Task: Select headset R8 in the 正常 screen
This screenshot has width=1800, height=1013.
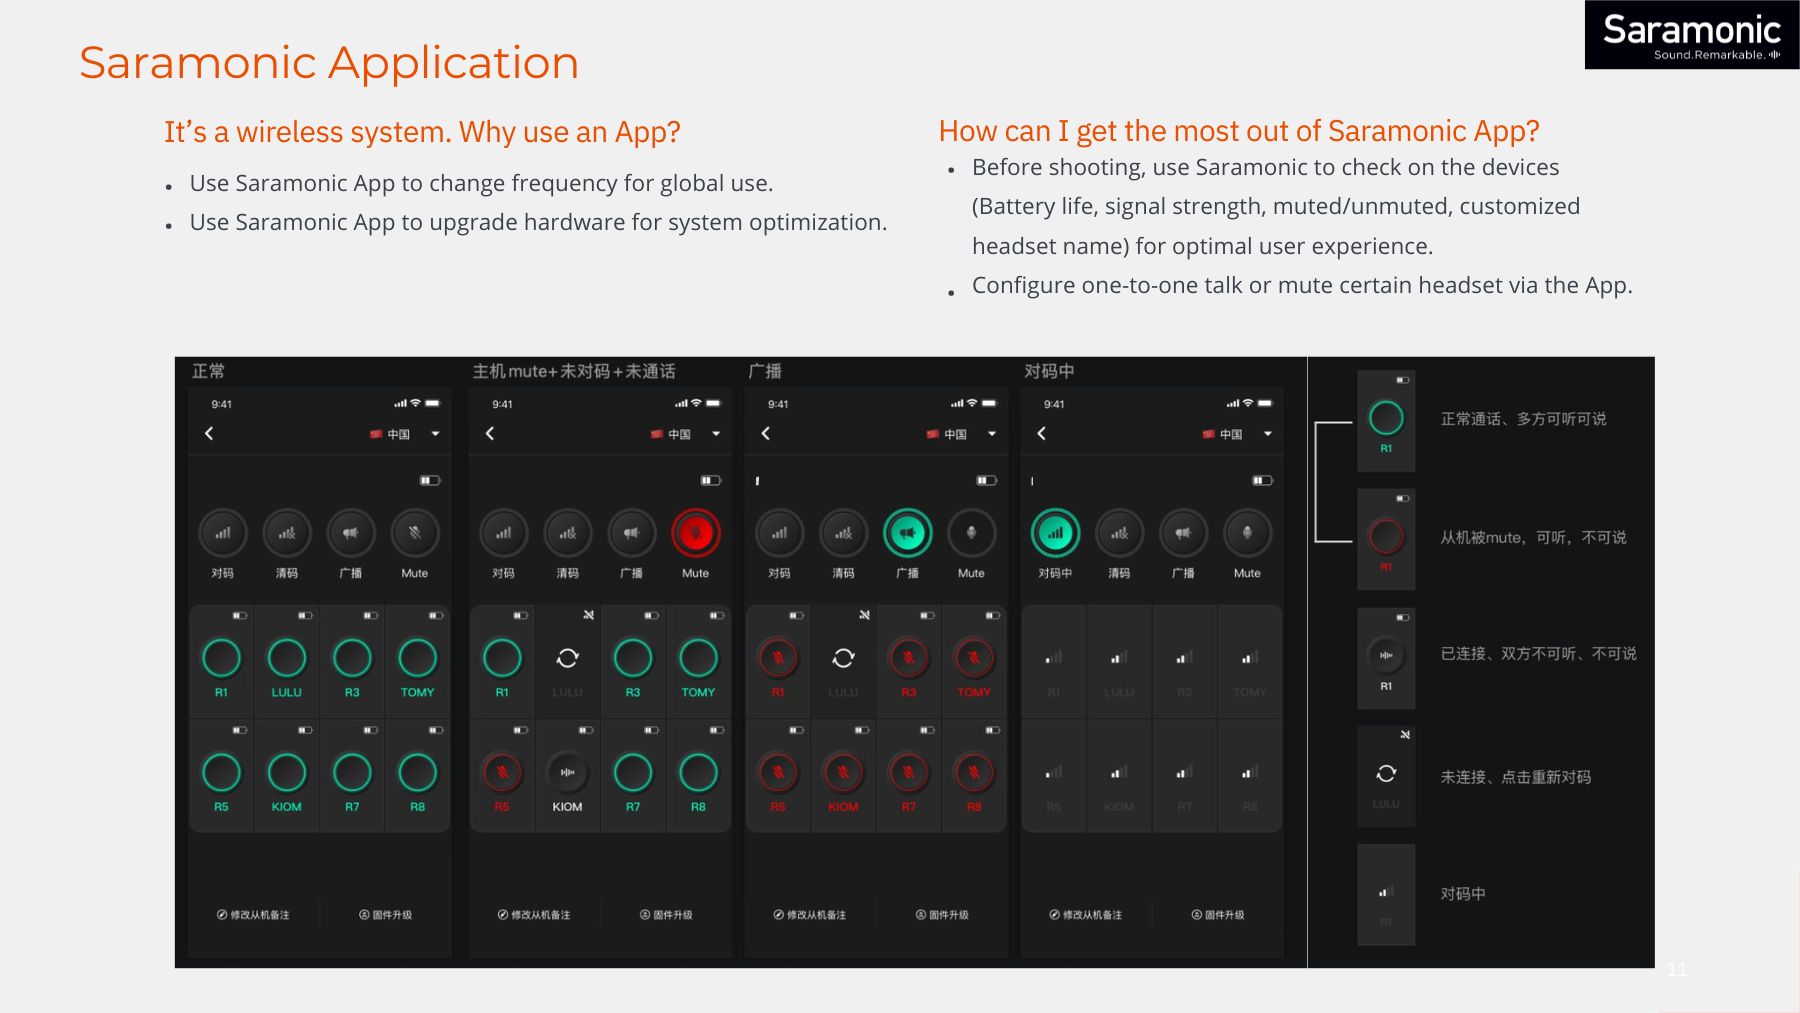Action: (417, 772)
